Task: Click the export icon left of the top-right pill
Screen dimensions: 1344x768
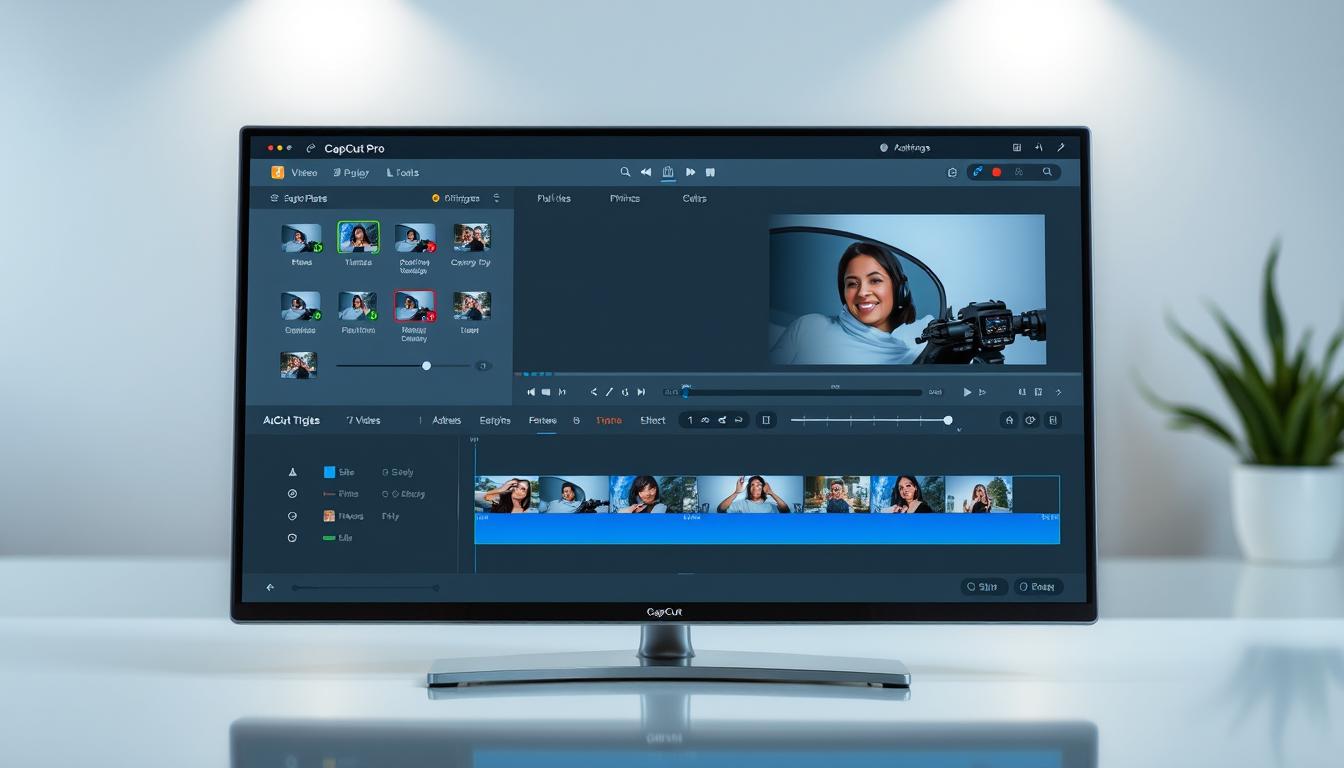Action: [x=952, y=172]
